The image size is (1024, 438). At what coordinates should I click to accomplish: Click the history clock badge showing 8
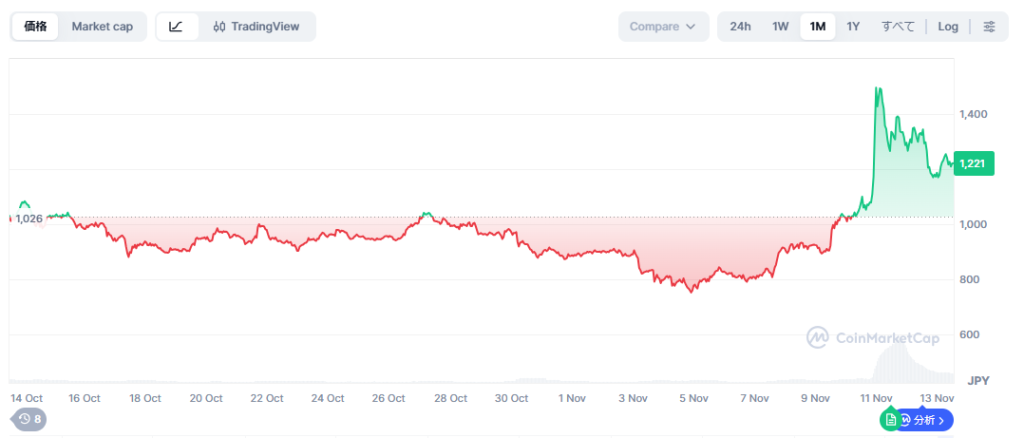pyautogui.click(x=30, y=420)
